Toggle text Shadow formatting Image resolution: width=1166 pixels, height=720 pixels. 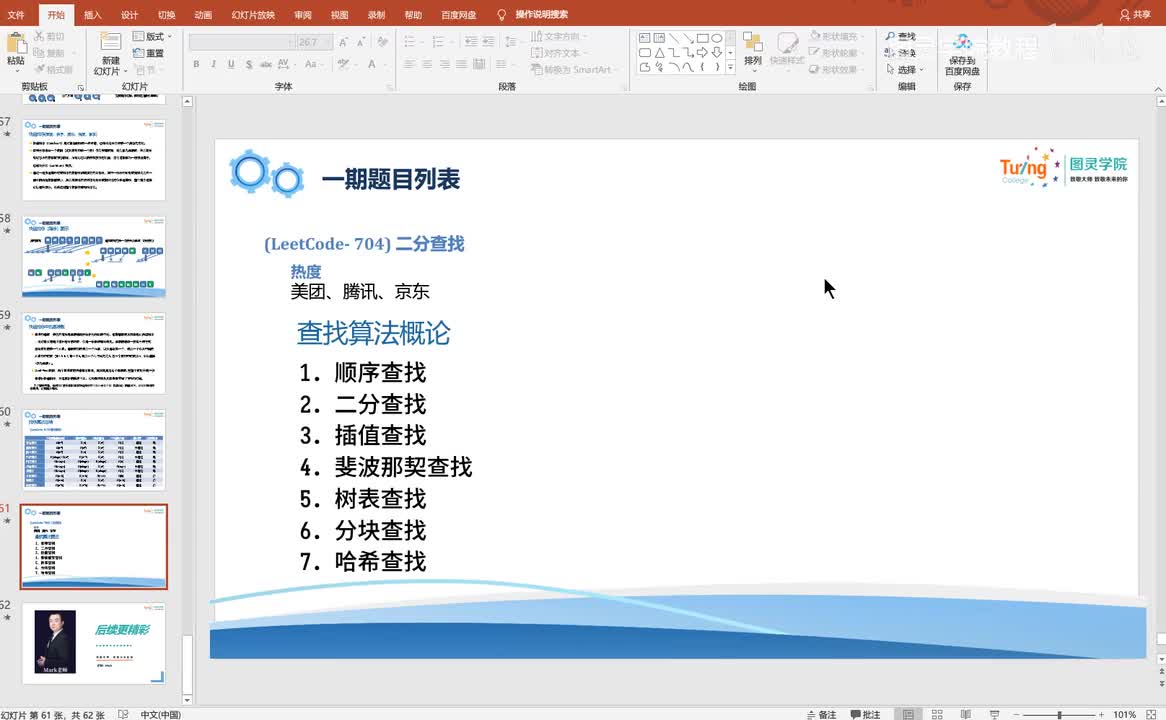pyautogui.click(x=248, y=65)
